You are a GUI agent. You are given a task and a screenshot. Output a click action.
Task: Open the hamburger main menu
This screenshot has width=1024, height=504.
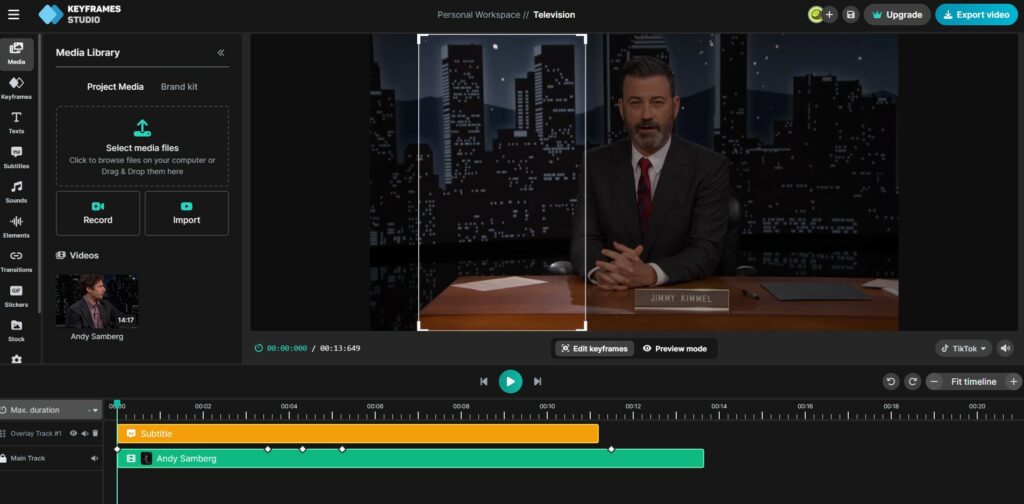coord(13,15)
